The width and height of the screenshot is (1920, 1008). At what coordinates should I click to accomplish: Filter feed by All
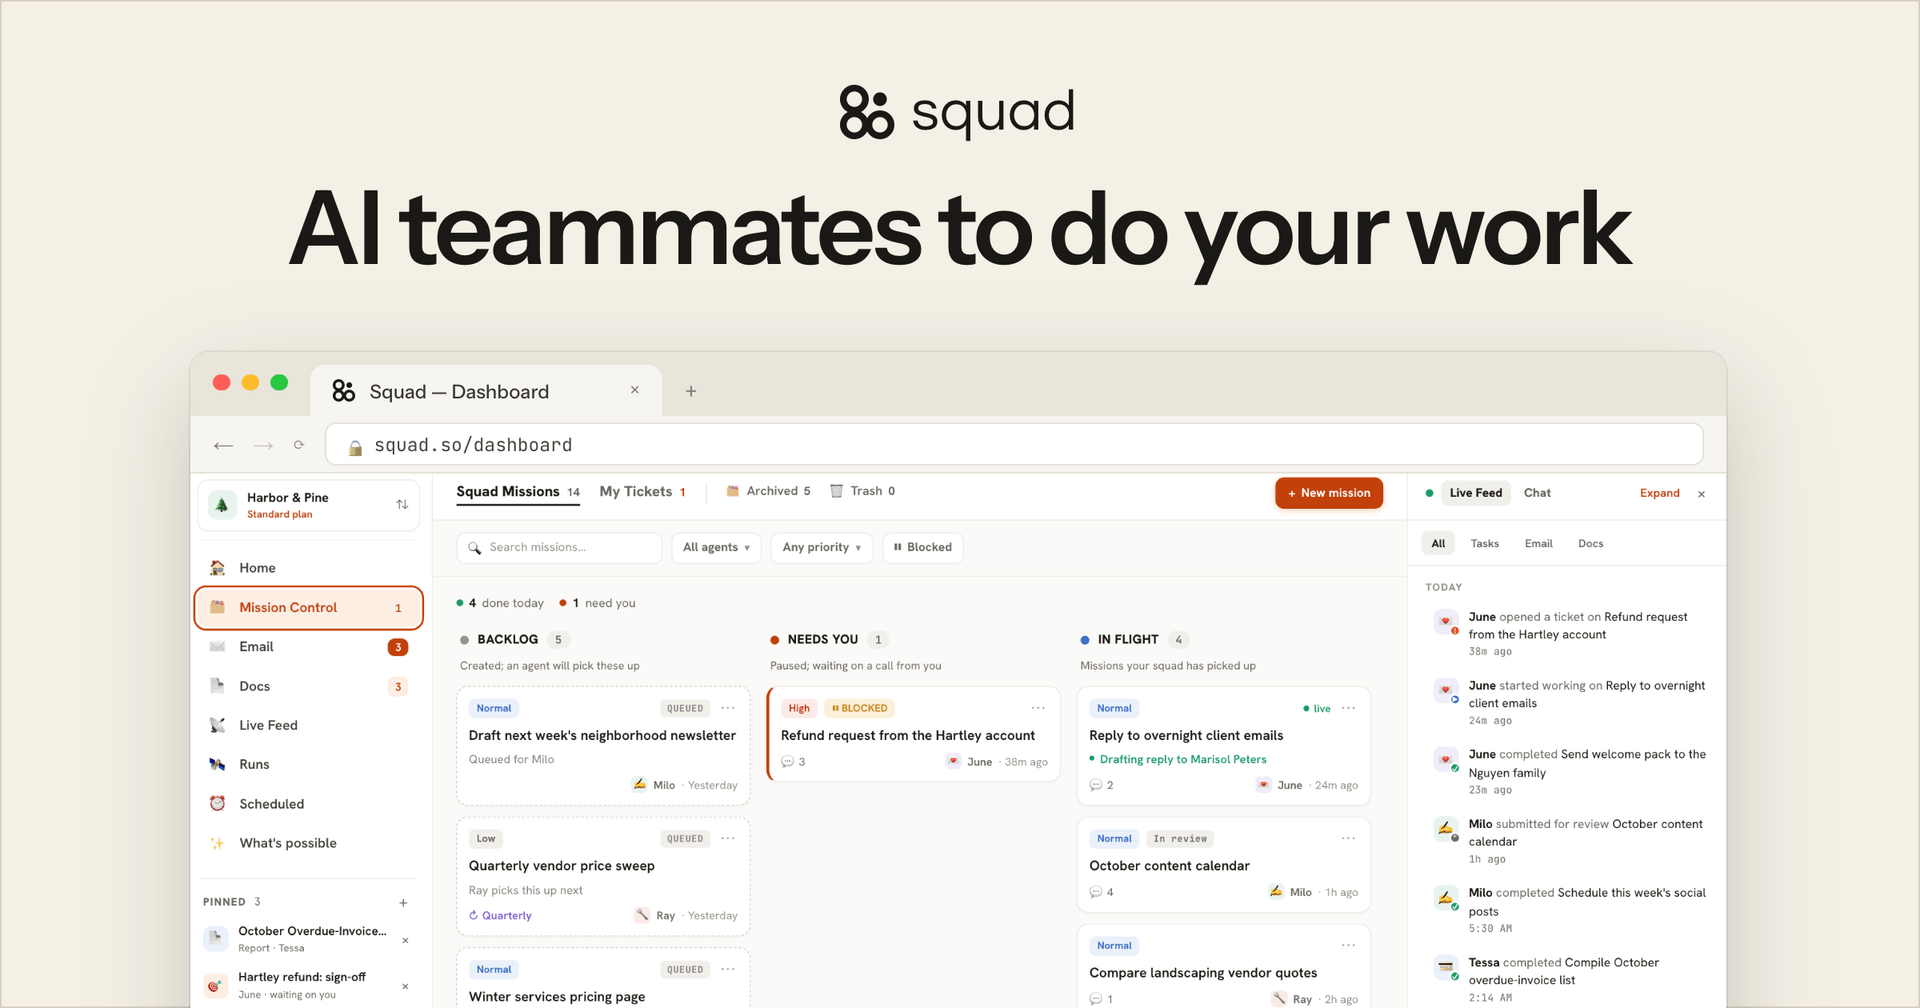click(1438, 544)
